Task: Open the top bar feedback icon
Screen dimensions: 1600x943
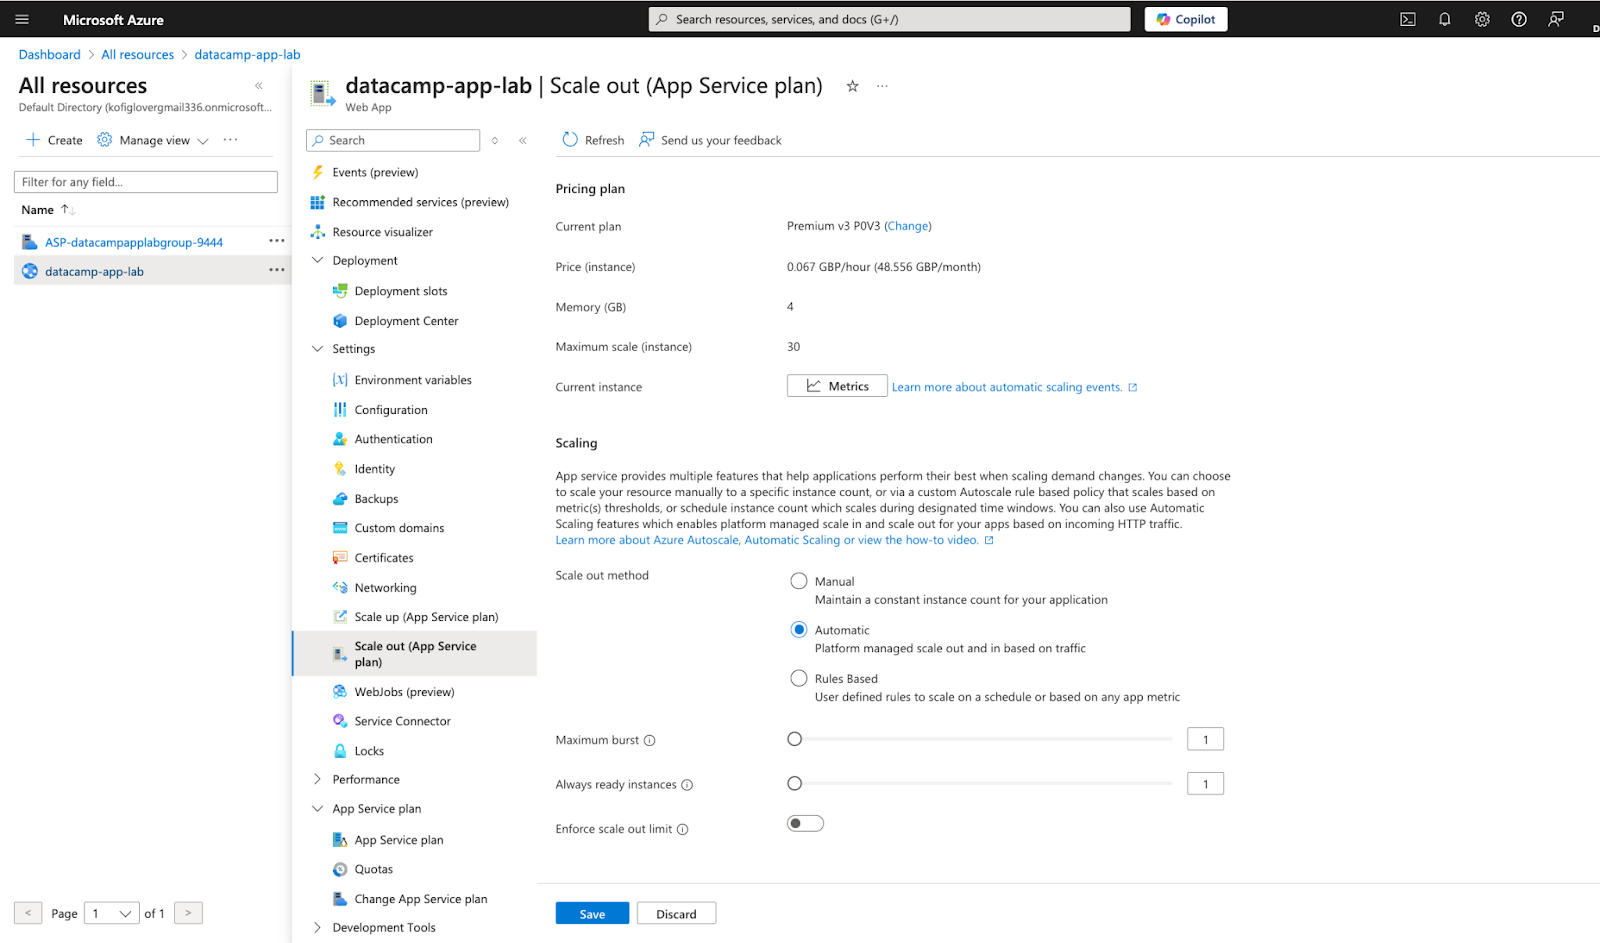Action: [x=1556, y=19]
